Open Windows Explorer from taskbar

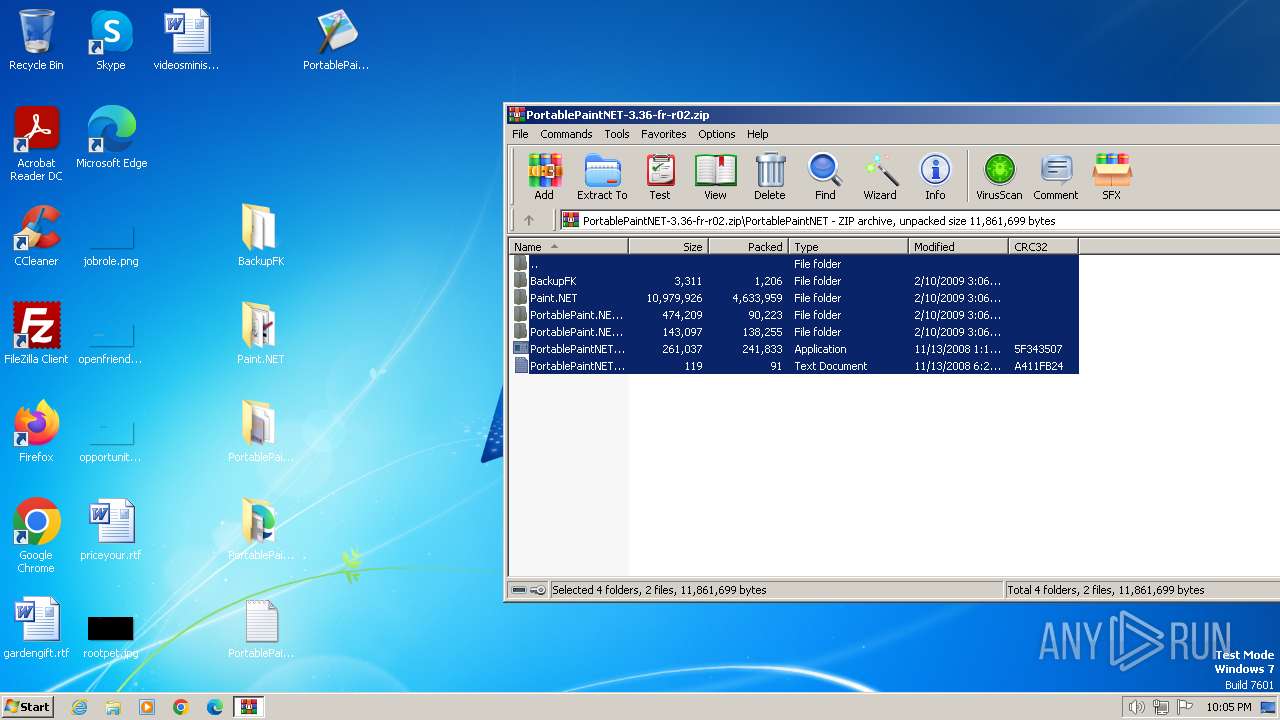[x=113, y=707]
